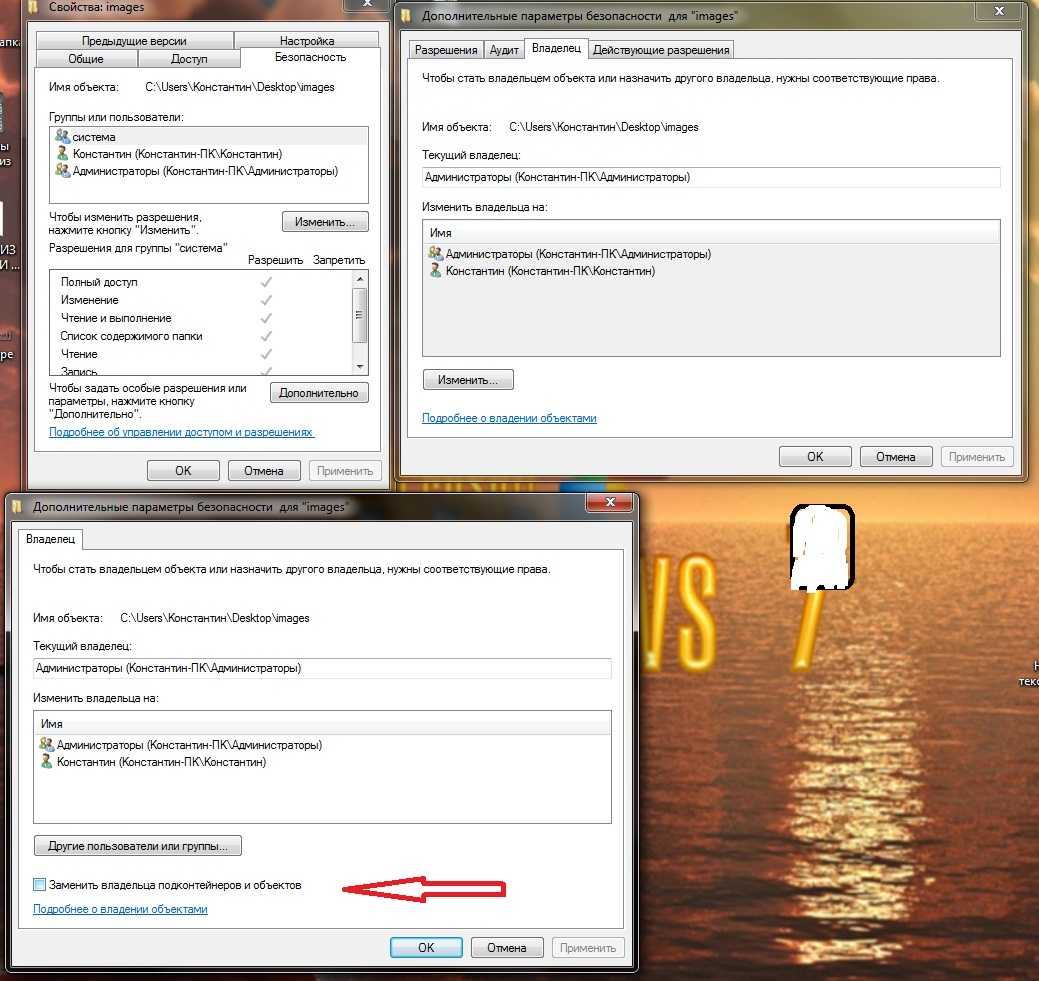Open the Действующие разрешения tab
The image size is (1039, 981).
[x=661, y=50]
